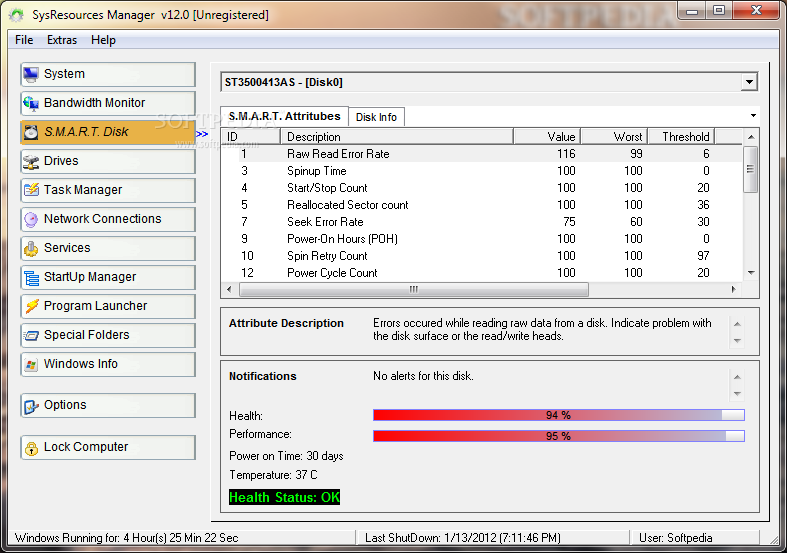Click the Special Folders icon
Screen dimensions: 787x553
(31, 335)
